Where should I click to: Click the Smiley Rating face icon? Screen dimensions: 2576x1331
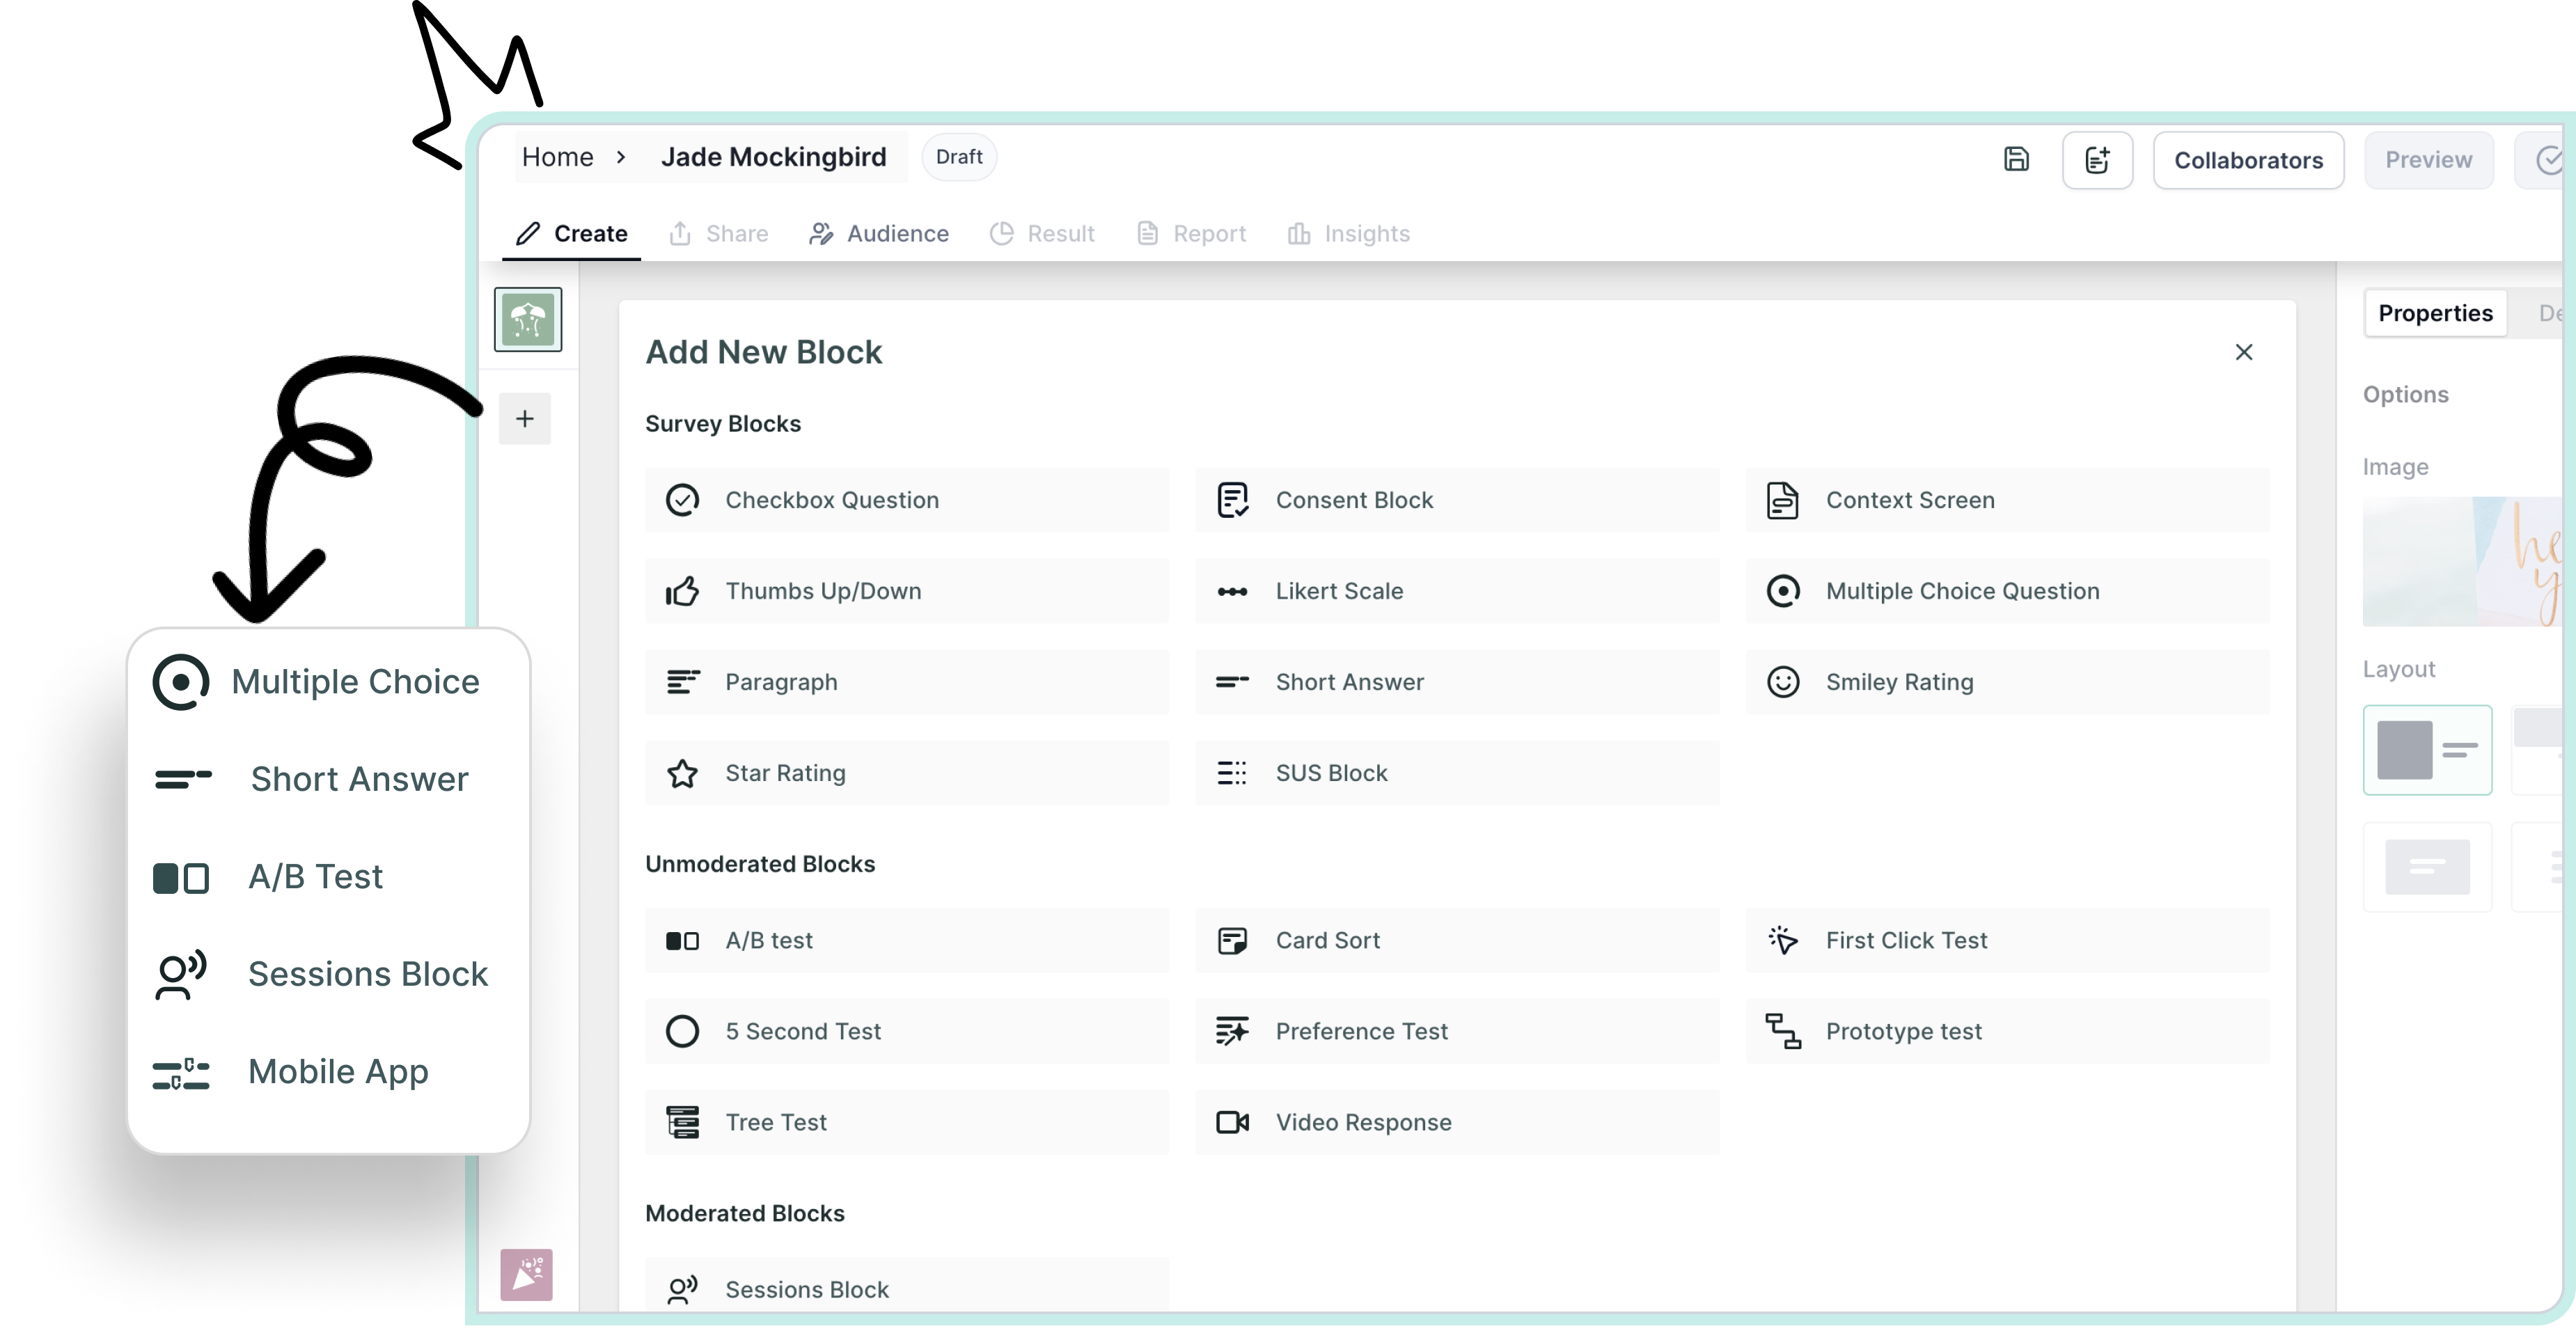tap(1782, 682)
